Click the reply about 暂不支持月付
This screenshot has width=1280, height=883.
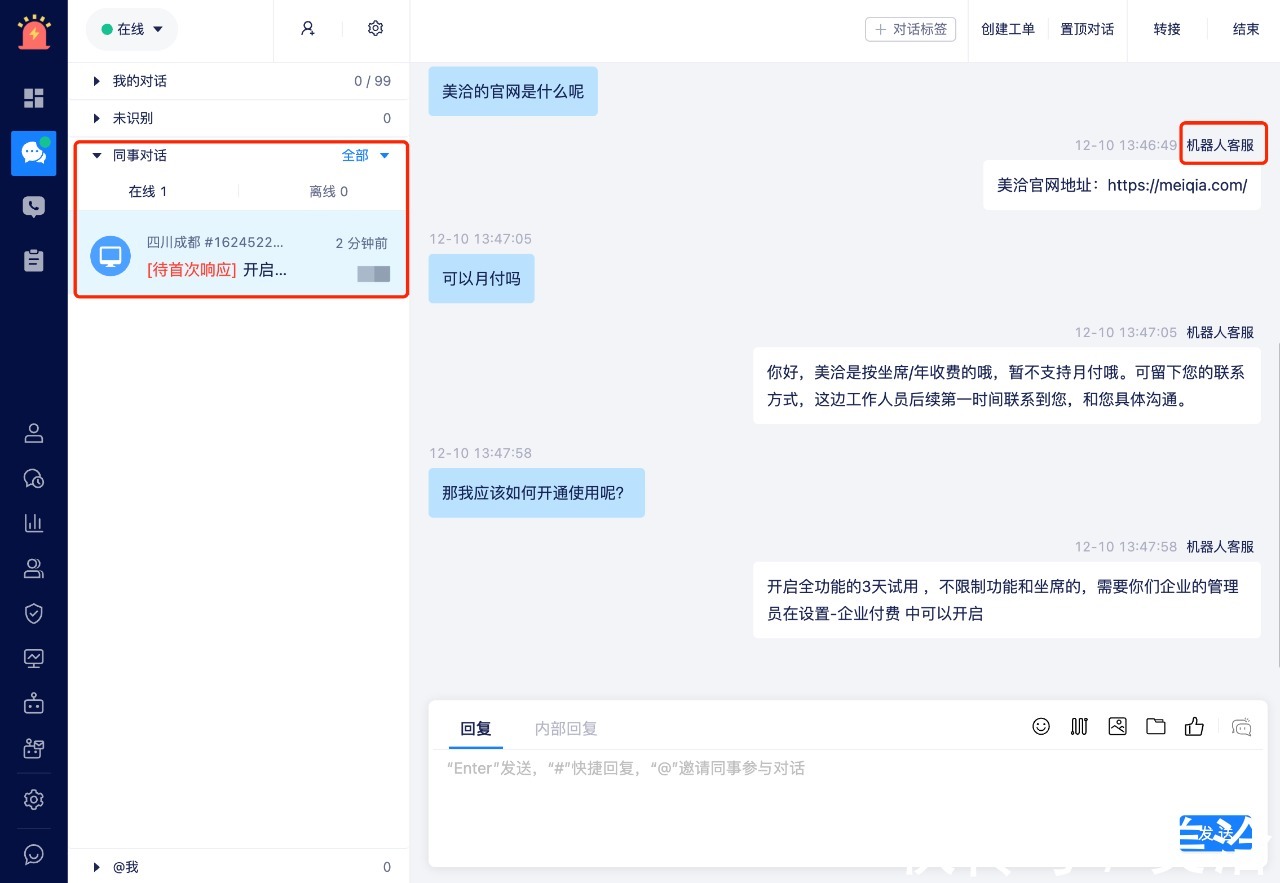pyautogui.click(x=1007, y=386)
